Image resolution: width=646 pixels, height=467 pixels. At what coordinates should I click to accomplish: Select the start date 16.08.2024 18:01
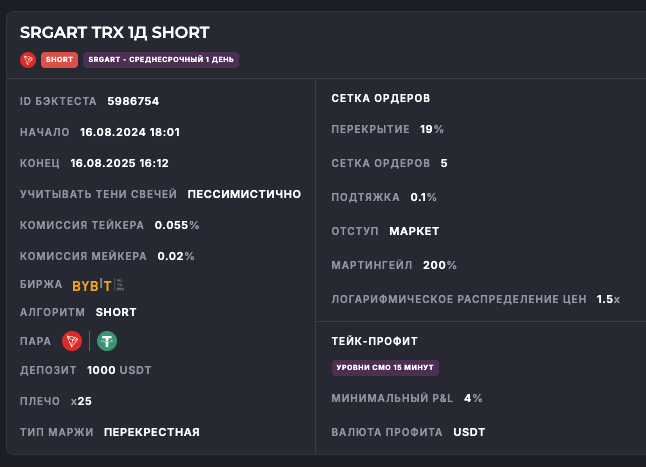click(130, 132)
